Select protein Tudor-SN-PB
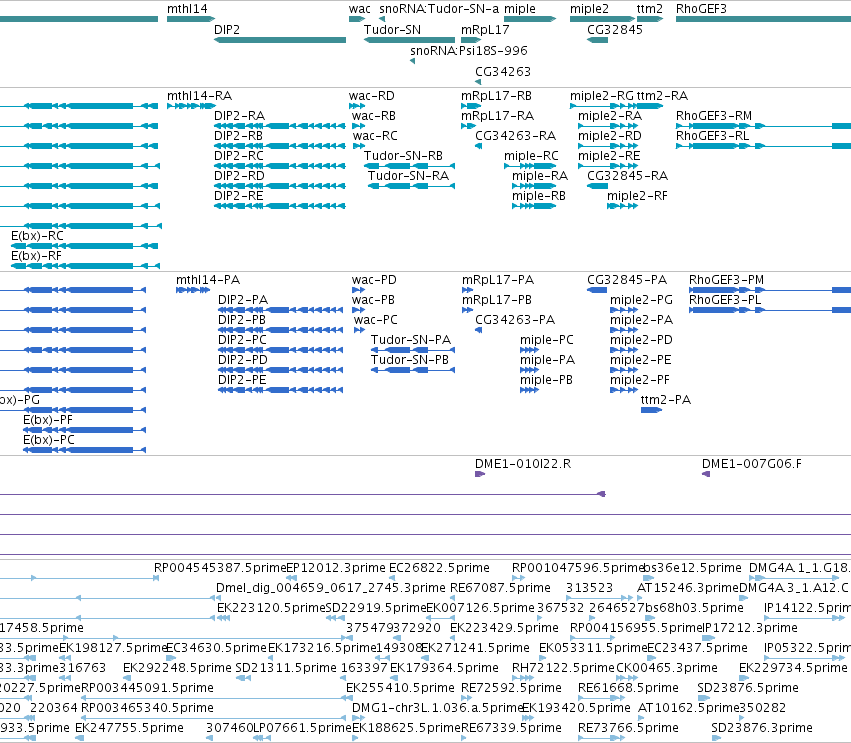The width and height of the screenshot is (851, 743). point(409,360)
